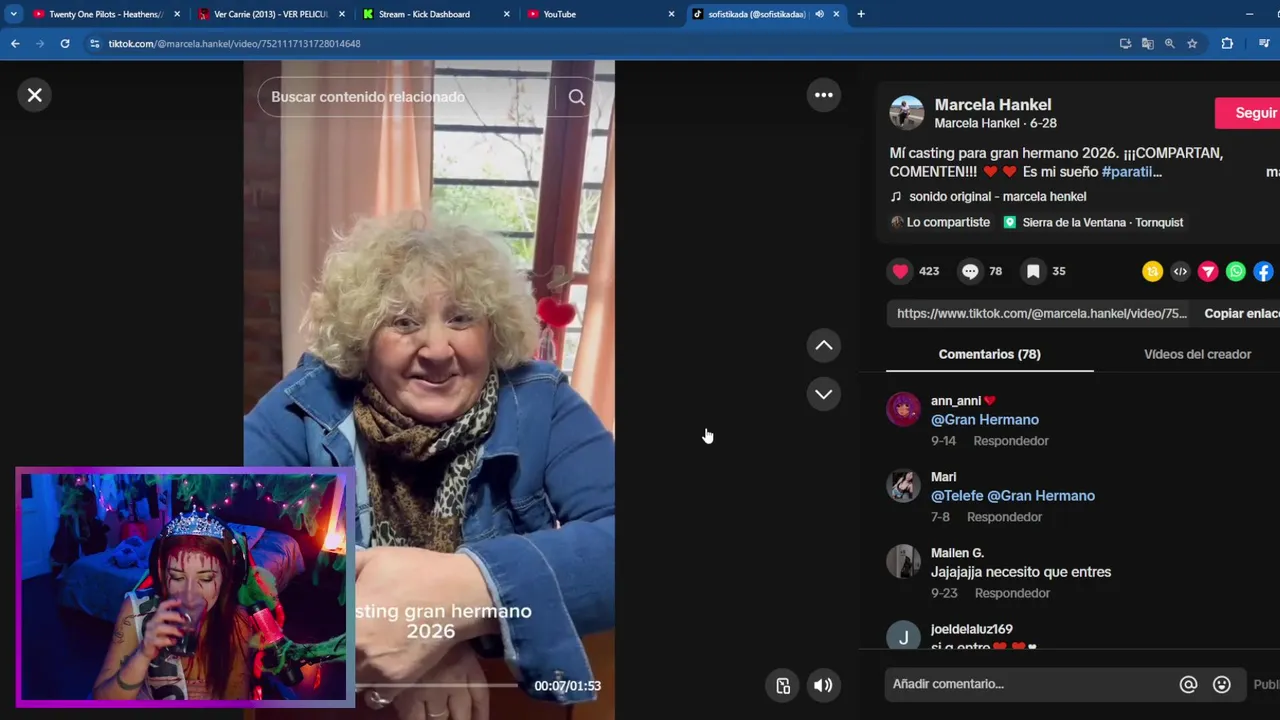Click the Lo compartiste repost label
The image size is (1280, 720).
(940, 222)
